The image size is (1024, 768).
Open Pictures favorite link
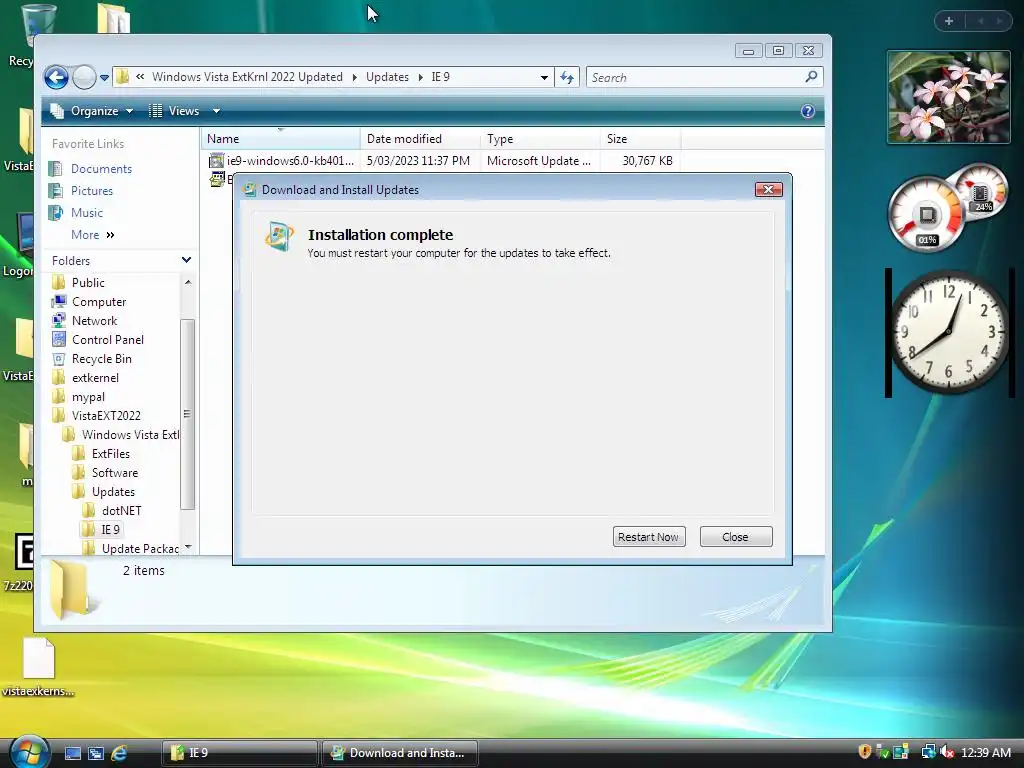[x=92, y=191]
